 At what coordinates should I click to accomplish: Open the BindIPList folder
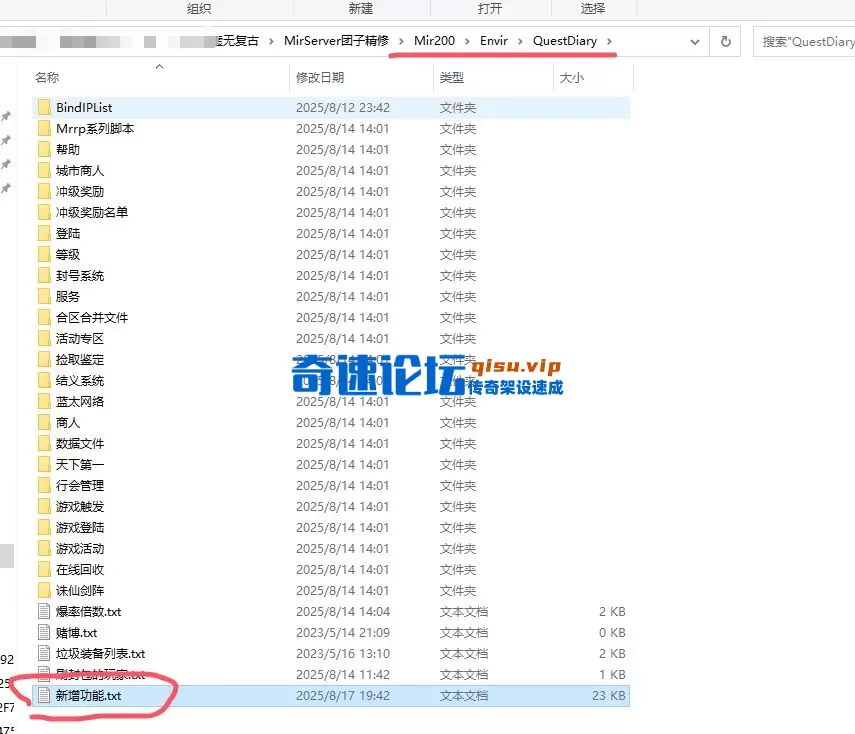tap(86, 107)
